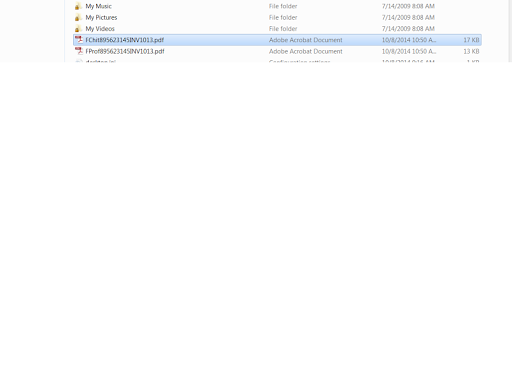Click the 10/8/2014 date of FProf file
Screen dimensions: 512x367
coord(409,51)
